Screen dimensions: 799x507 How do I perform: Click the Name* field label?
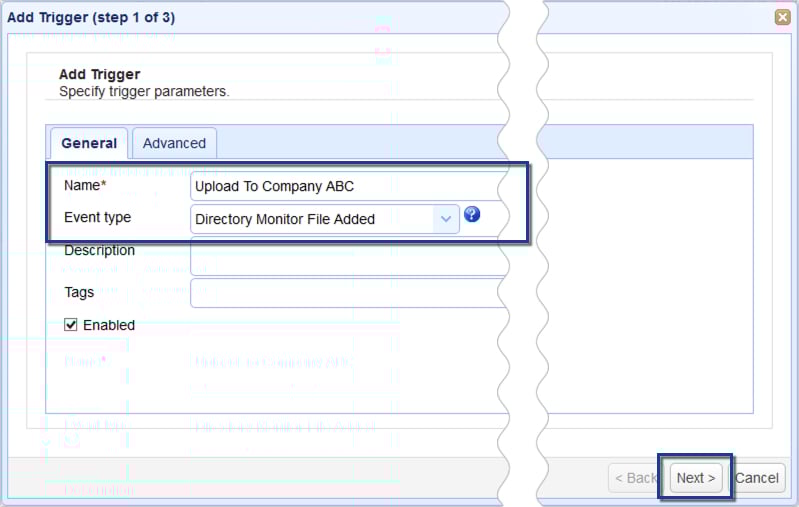[x=84, y=186]
